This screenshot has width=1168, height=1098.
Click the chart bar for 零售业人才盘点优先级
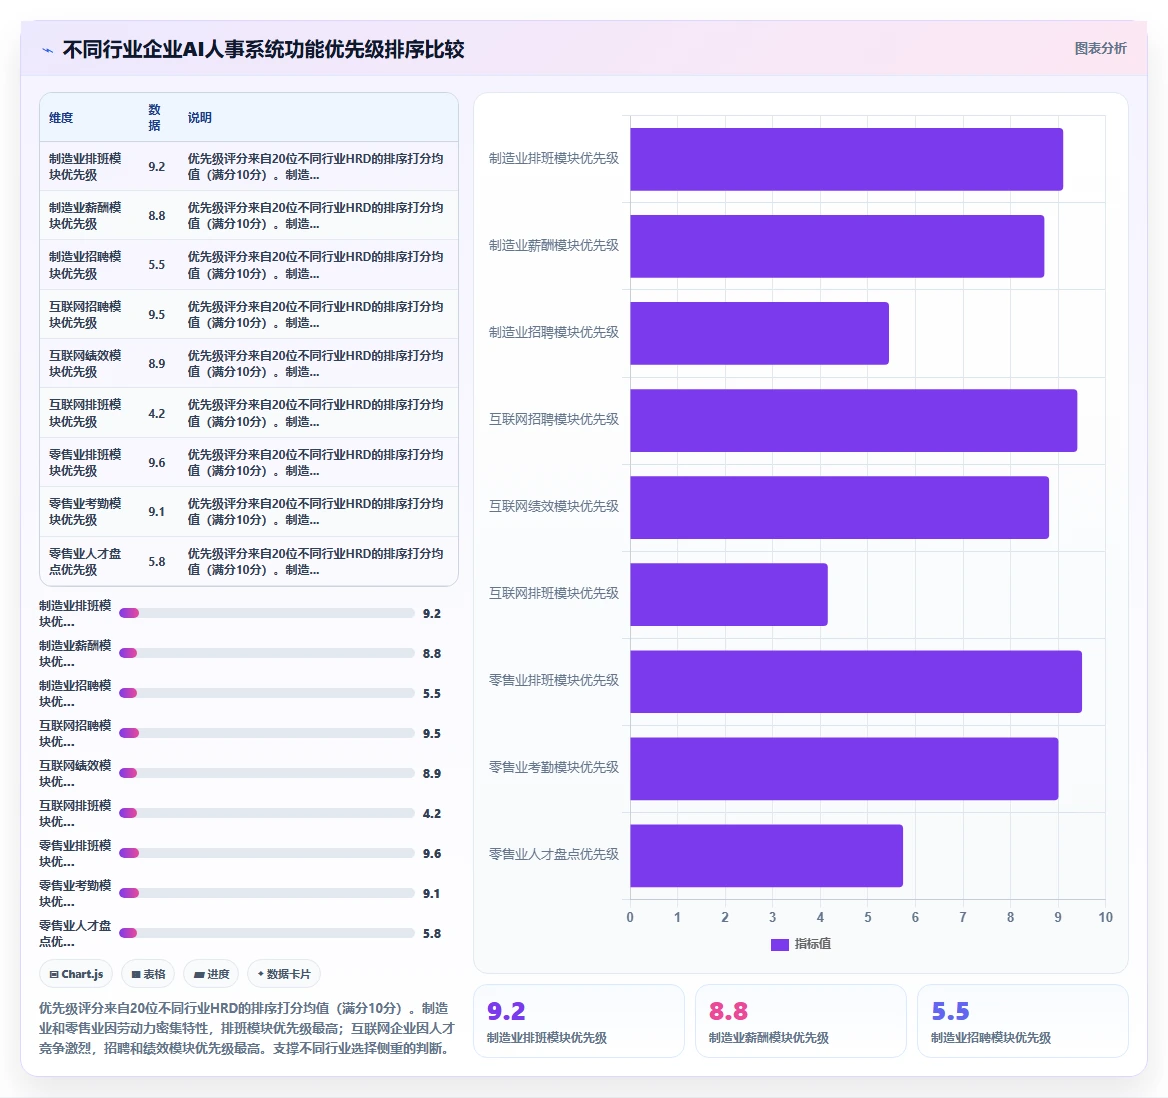click(x=766, y=856)
